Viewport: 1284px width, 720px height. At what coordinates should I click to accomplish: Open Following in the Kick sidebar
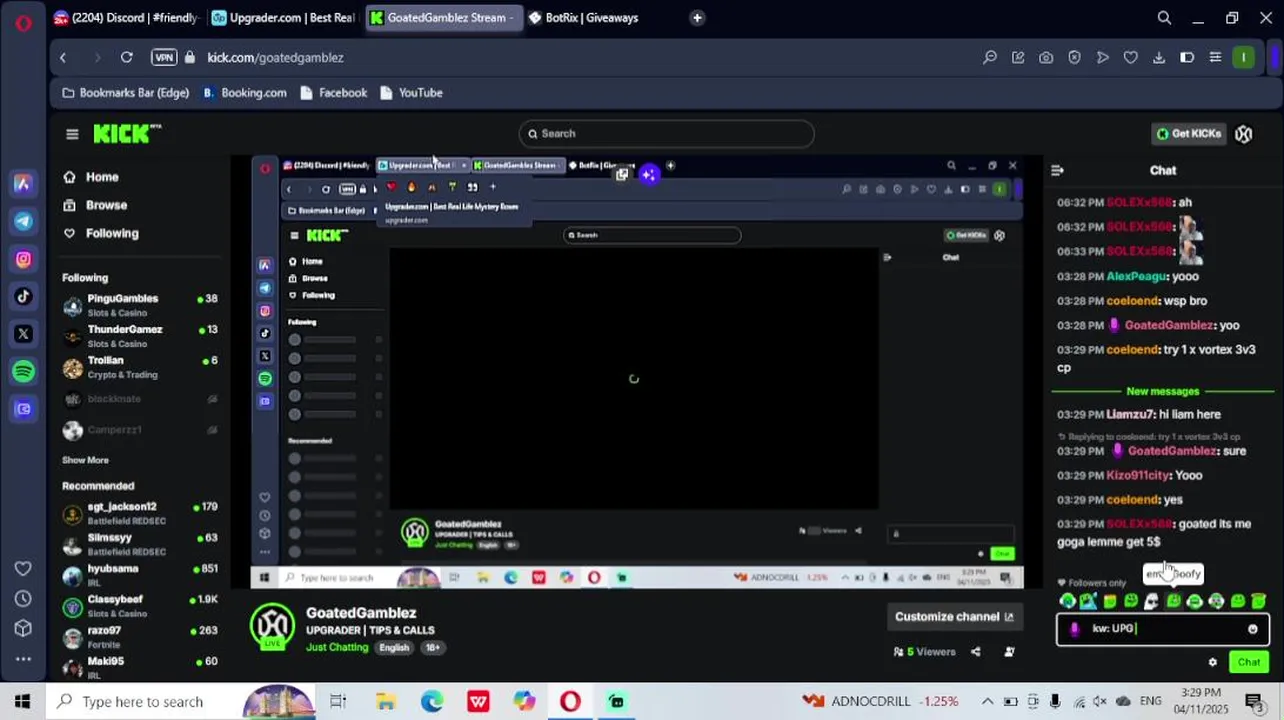pyautogui.click(x=101, y=233)
